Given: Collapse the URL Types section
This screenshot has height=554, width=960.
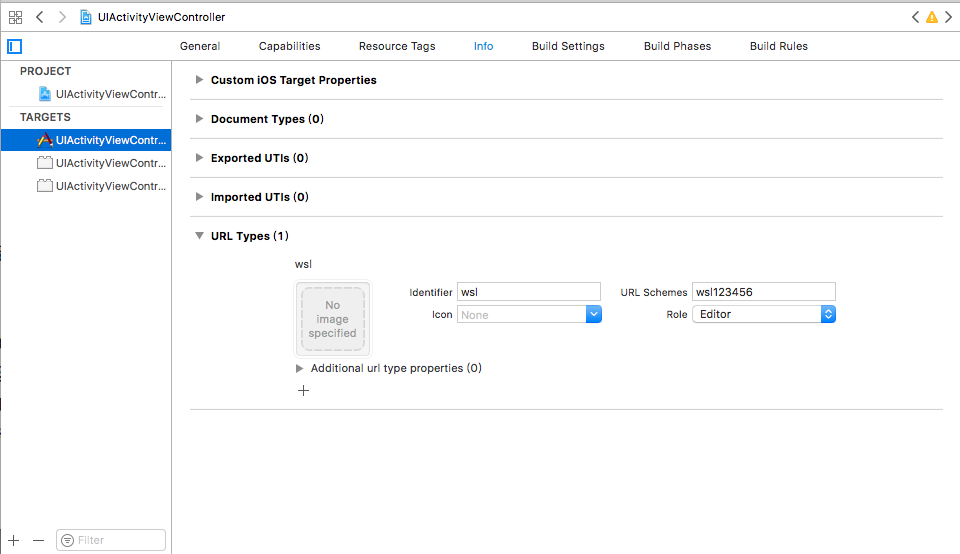Looking at the screenshot, I should (x=199, y=236).
